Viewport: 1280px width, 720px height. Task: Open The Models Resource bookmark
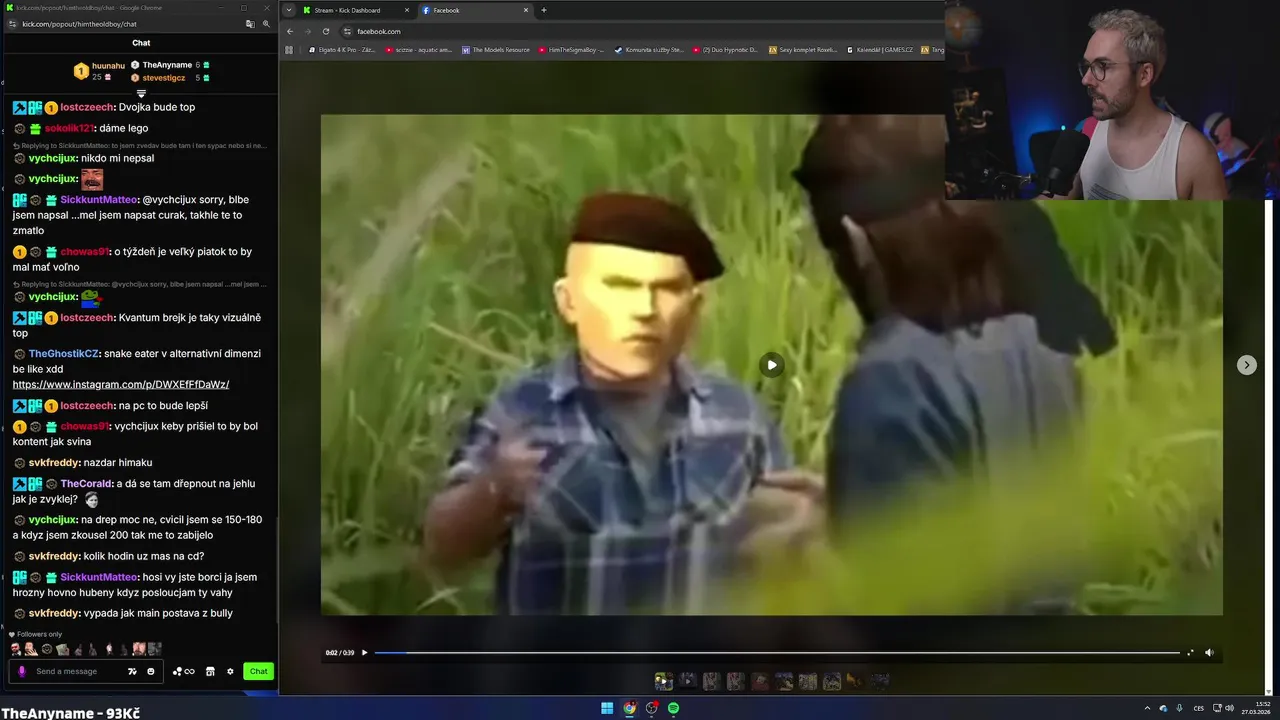point(496,49)
